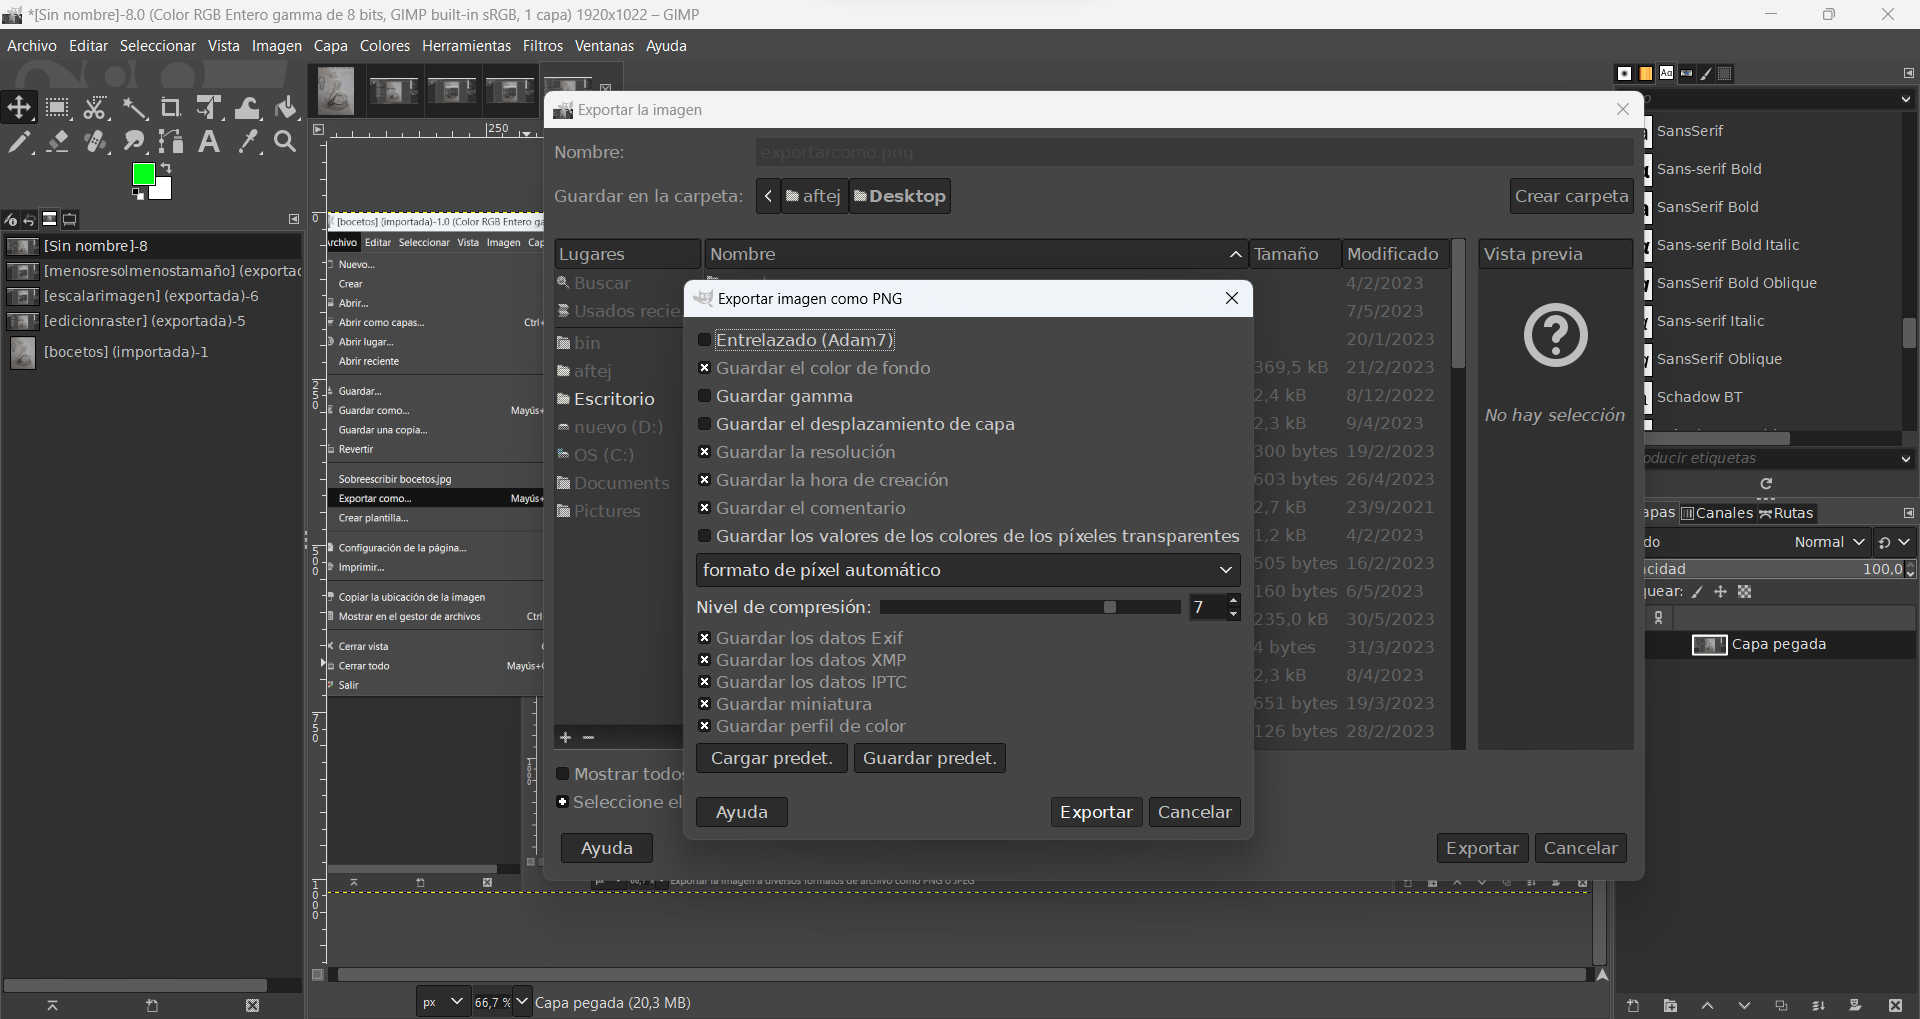This screenshot has width=1920, height=1019.
Task: Open the layer mode group switcher dropdown
Action: (x=1893, y=542)
